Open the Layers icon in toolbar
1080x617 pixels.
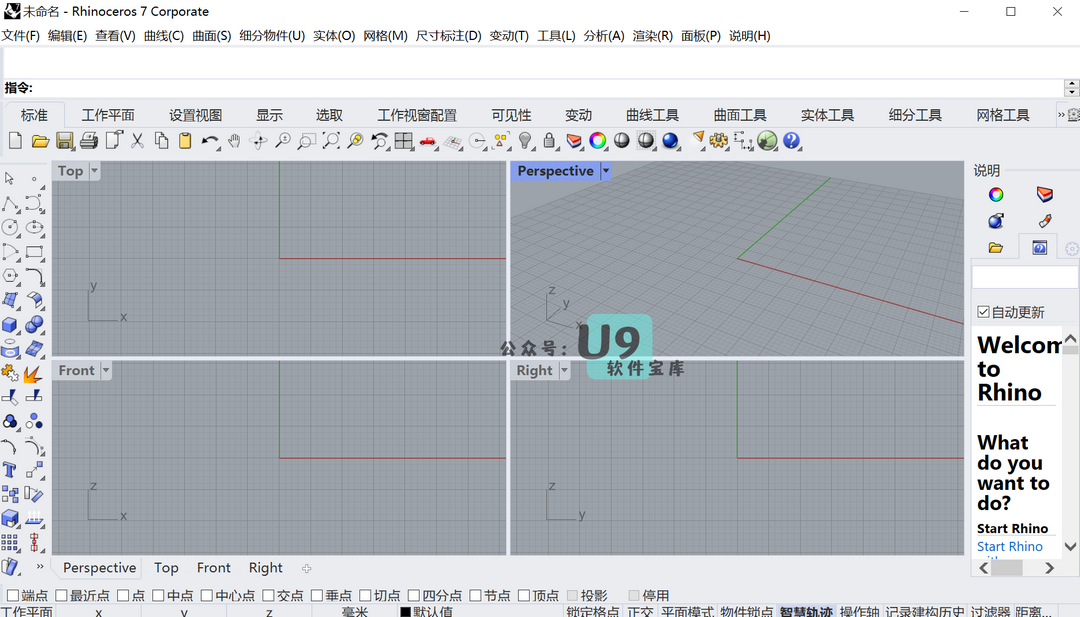pos(574,141)
